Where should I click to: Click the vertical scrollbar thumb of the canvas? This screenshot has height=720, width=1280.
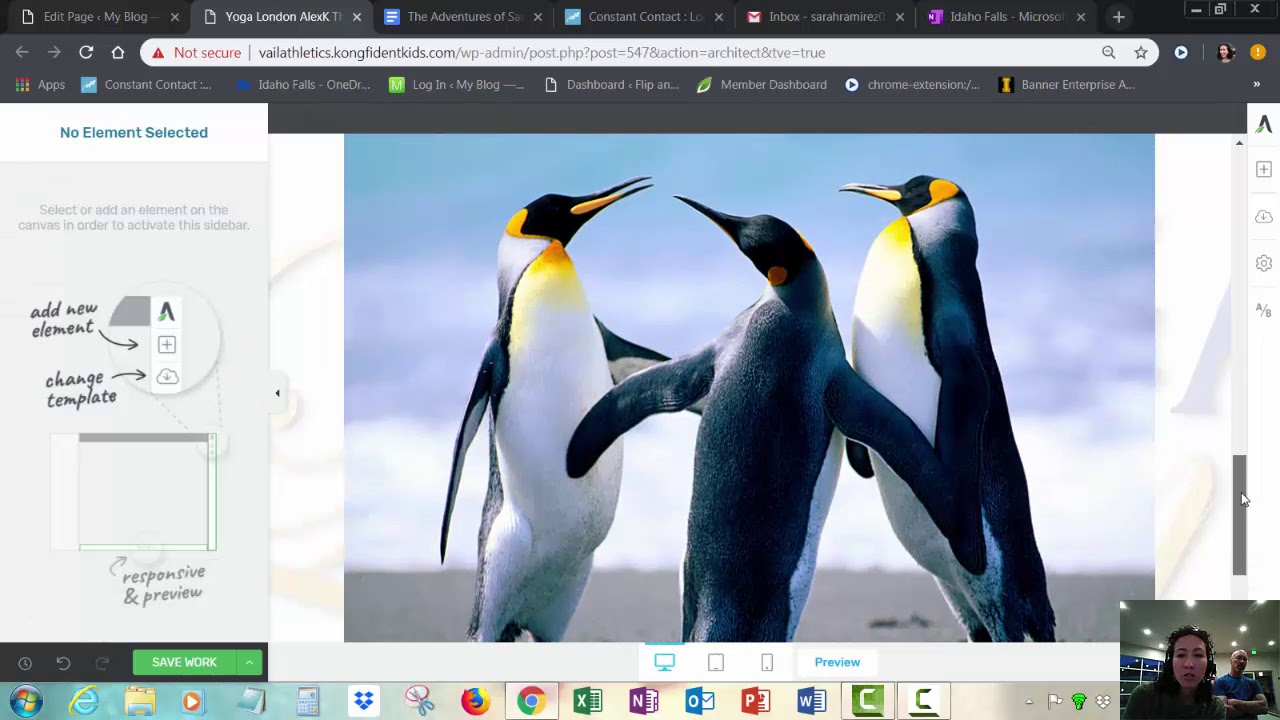click(x=1239, y=515)
